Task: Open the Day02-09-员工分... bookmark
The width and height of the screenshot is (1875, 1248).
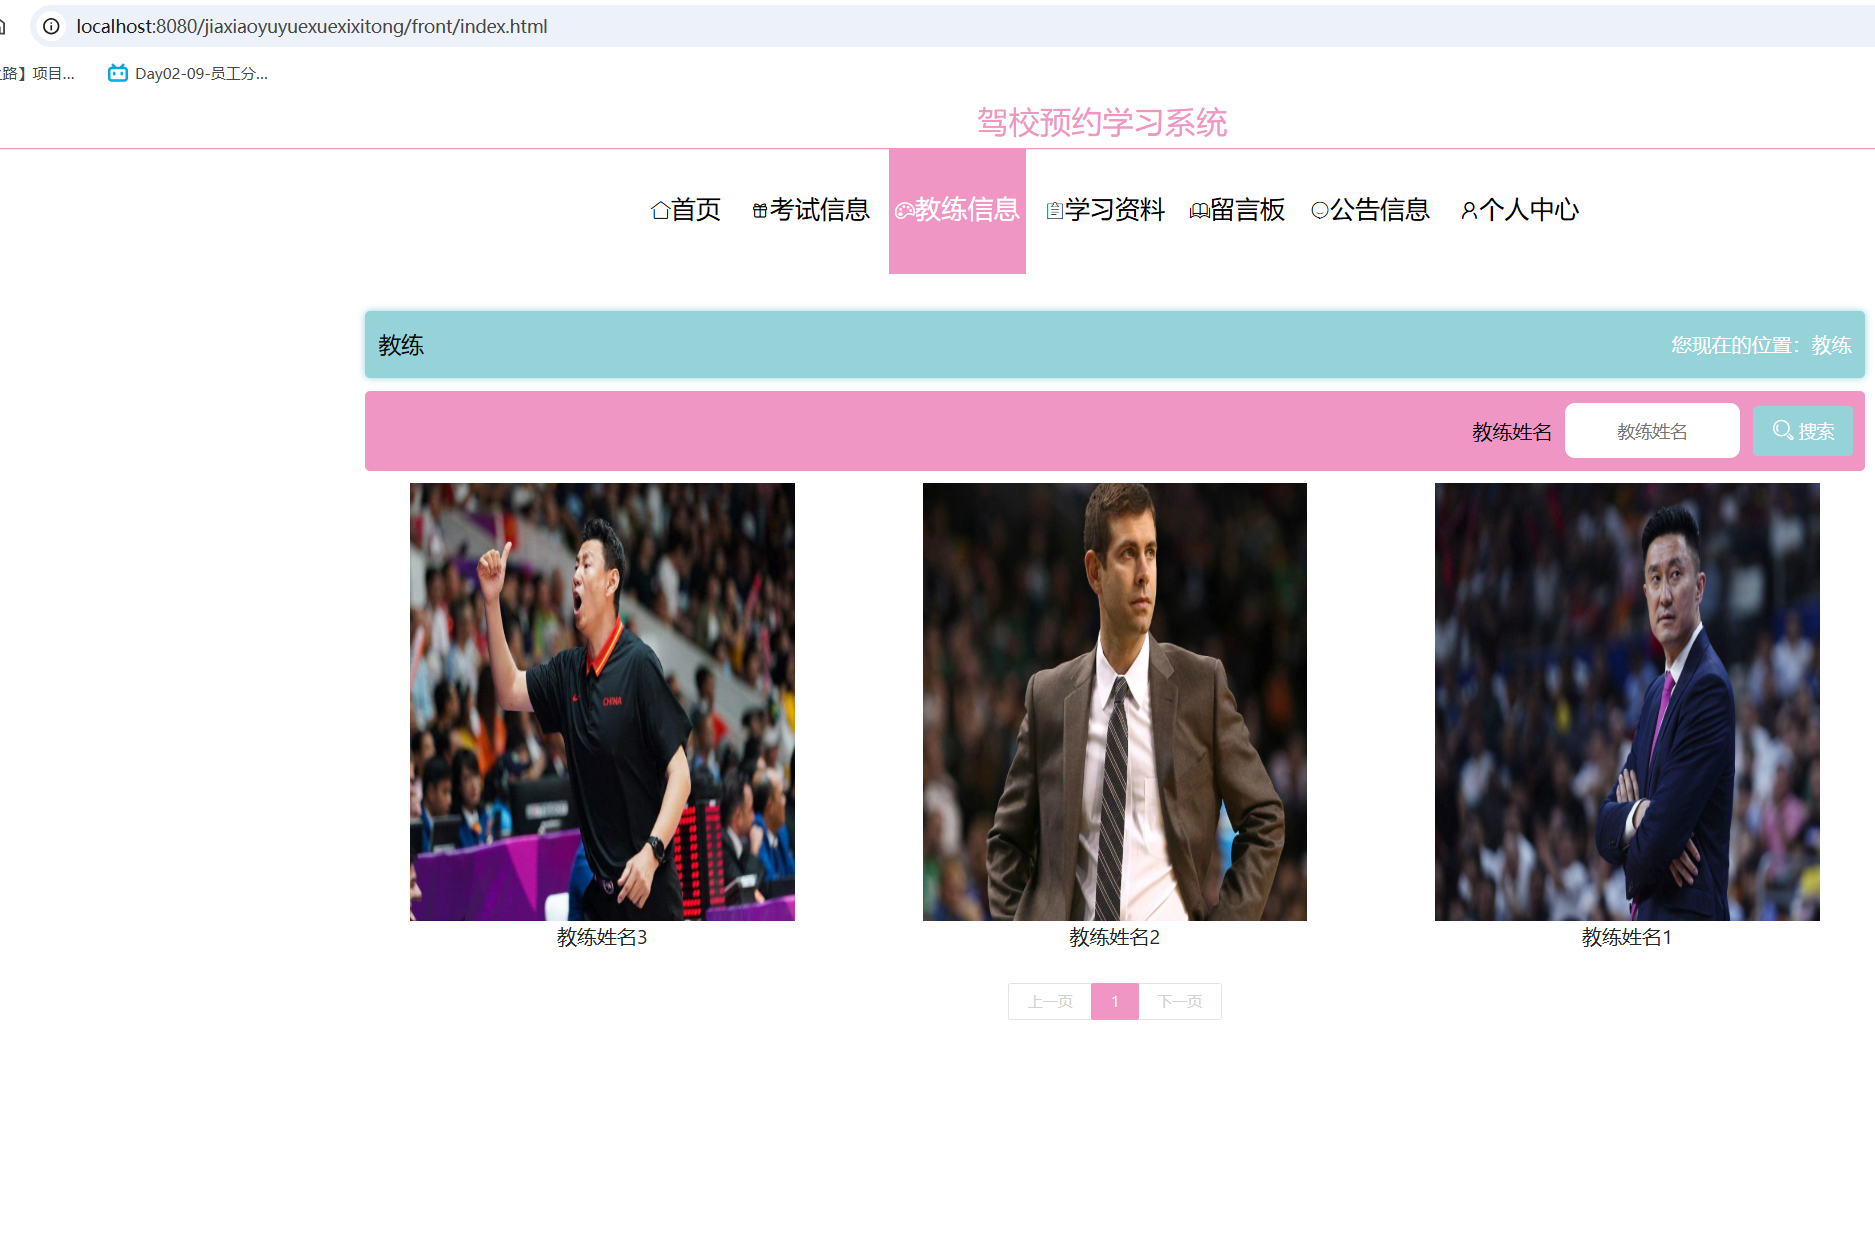Action: [188, 73]
